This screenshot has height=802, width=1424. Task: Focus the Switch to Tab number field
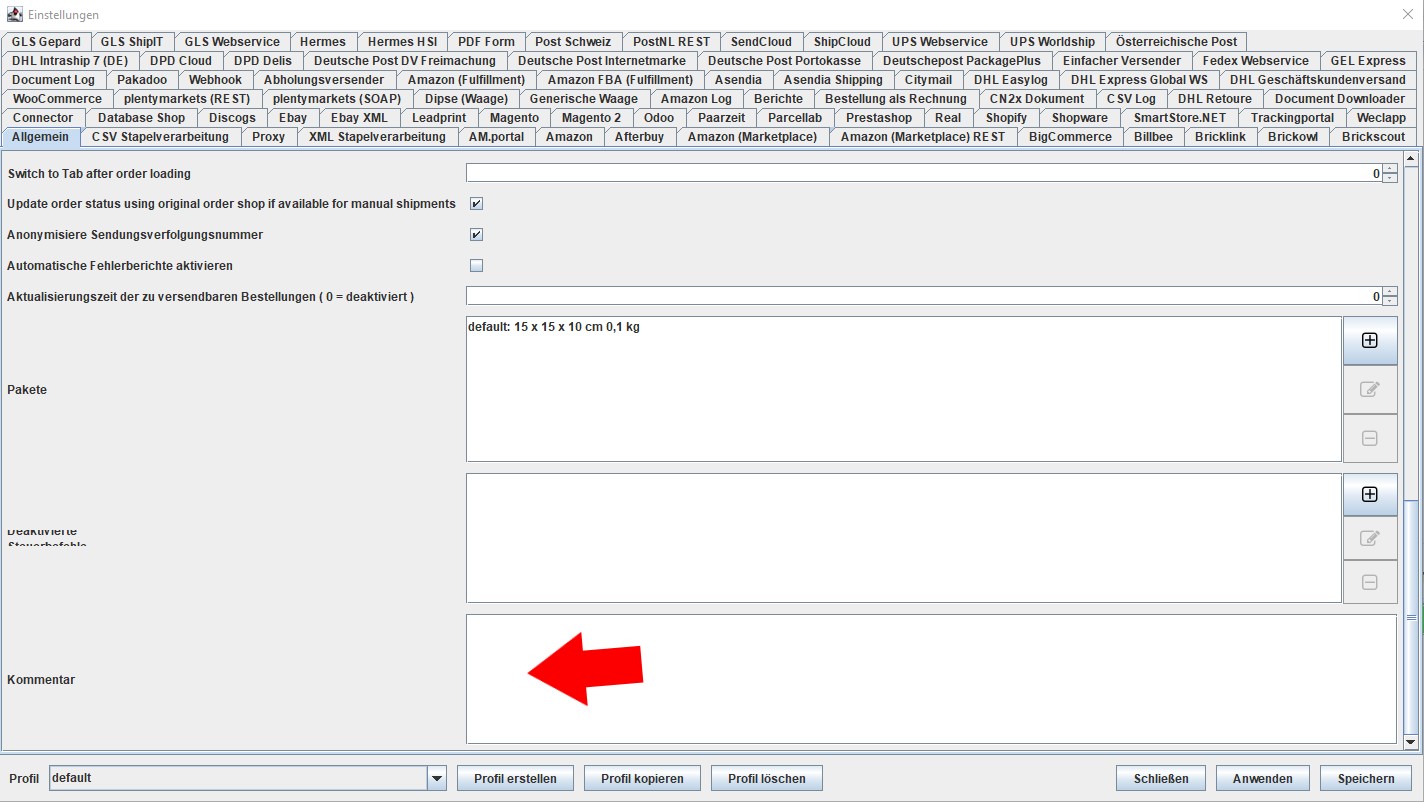pyautogui.click(x=924, y=173)
